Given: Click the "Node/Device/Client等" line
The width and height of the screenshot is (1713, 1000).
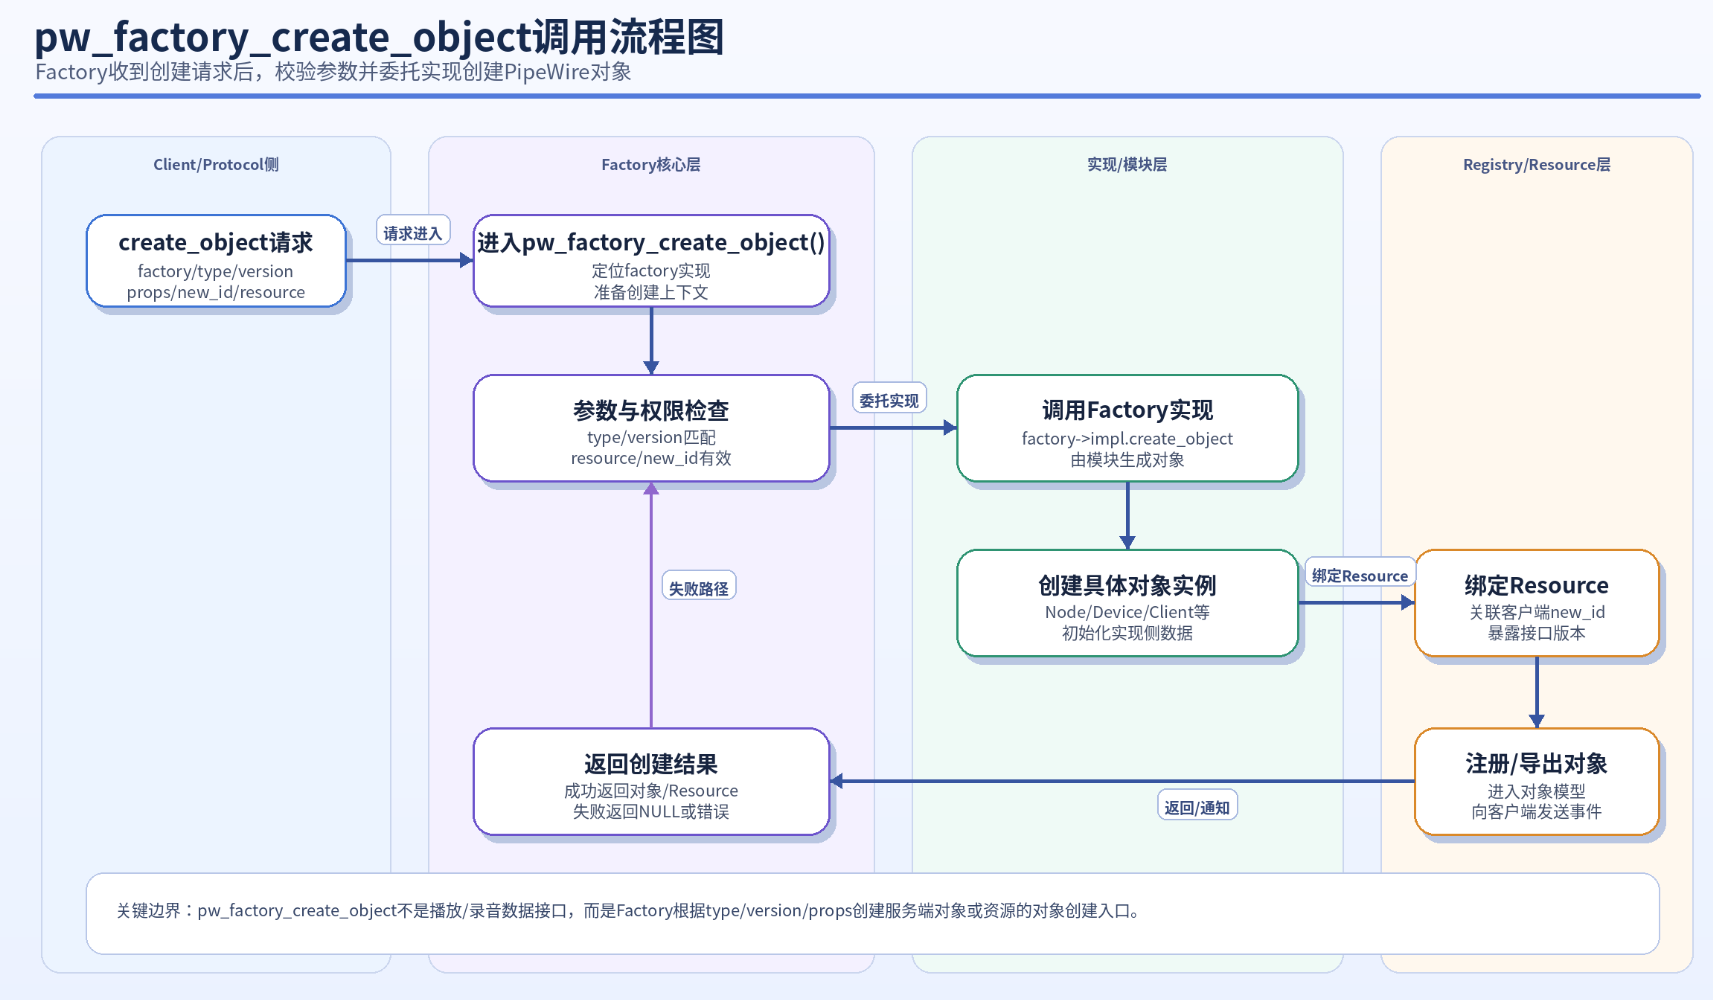Looking at the screenshot, I should (1127, 612).
